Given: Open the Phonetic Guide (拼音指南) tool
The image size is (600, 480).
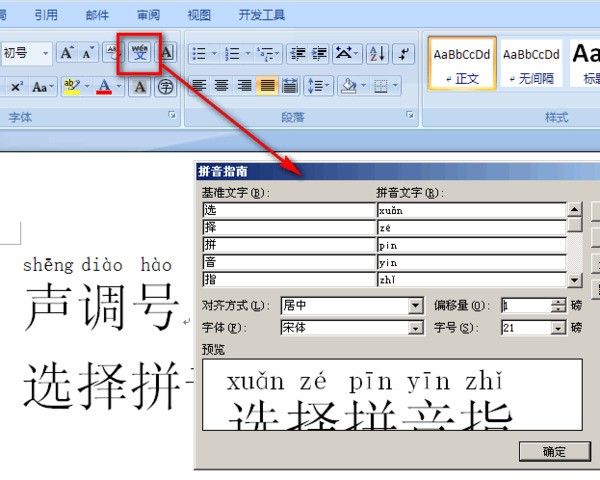Looking at the screenshot, I should tap(139, 52).
